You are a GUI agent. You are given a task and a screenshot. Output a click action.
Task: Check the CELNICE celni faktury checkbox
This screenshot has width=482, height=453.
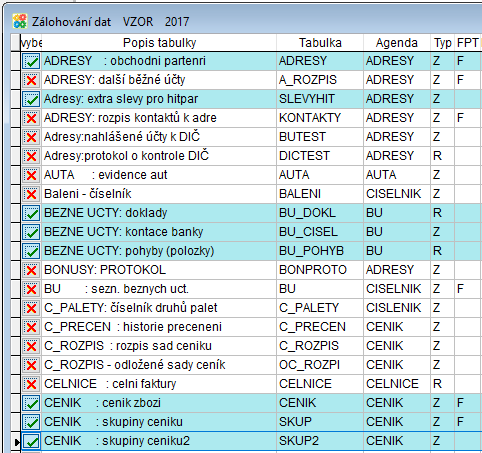coord(31,384)
